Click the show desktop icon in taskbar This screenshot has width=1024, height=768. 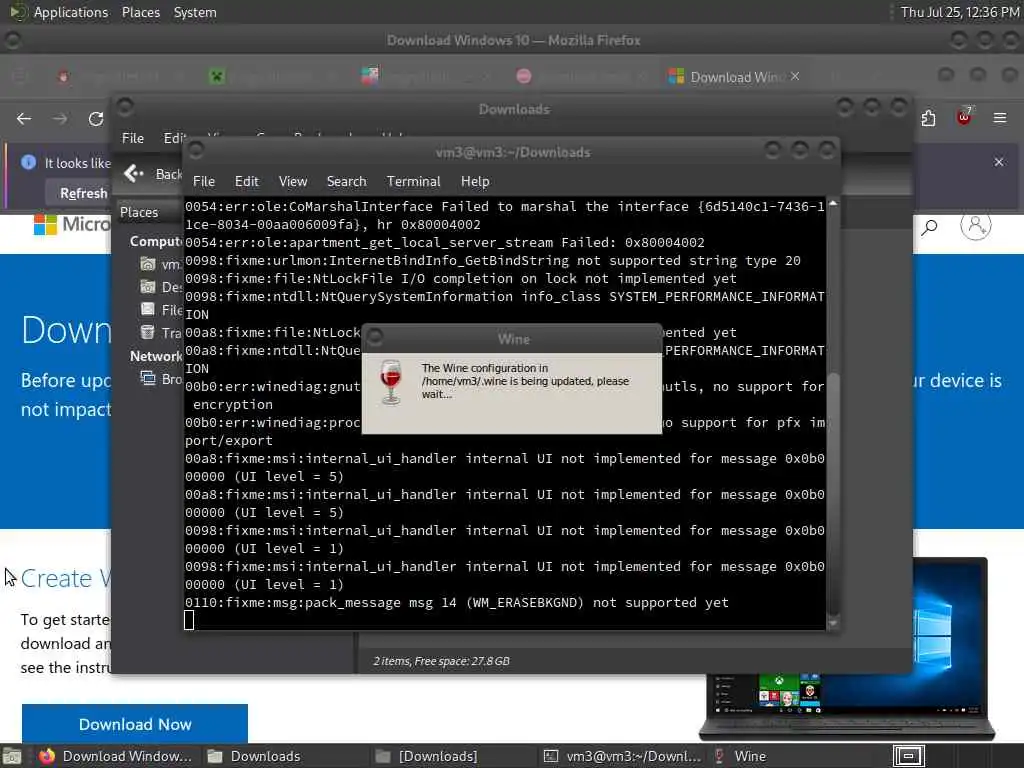pyautogui.click(x=12, y=756)
